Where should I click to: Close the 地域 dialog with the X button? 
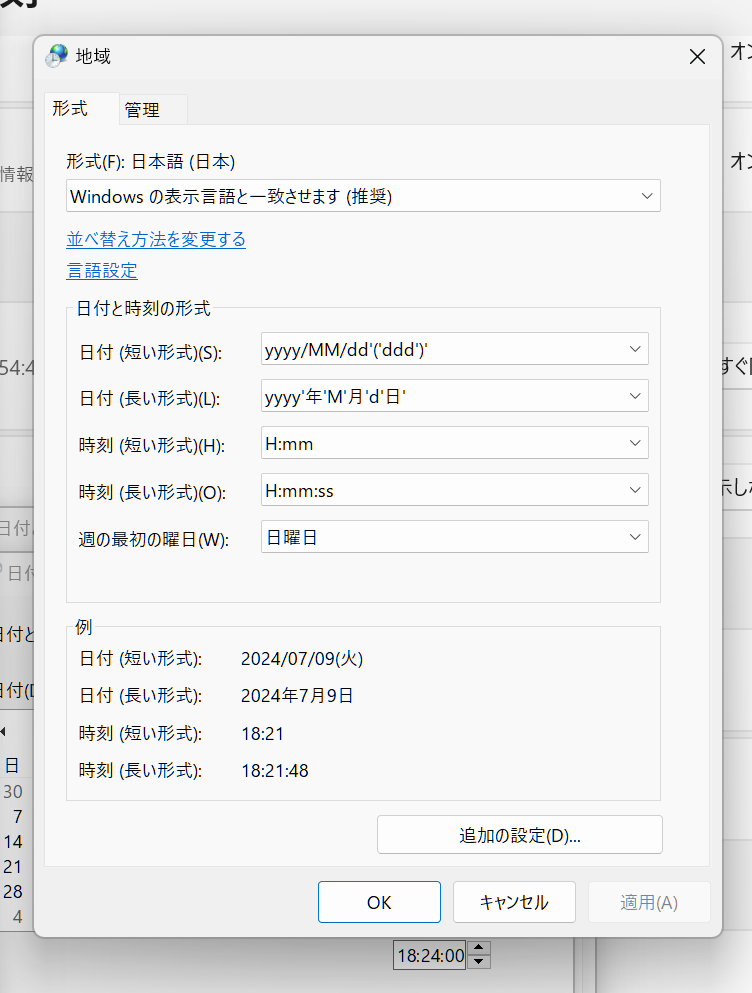point(697,57)
